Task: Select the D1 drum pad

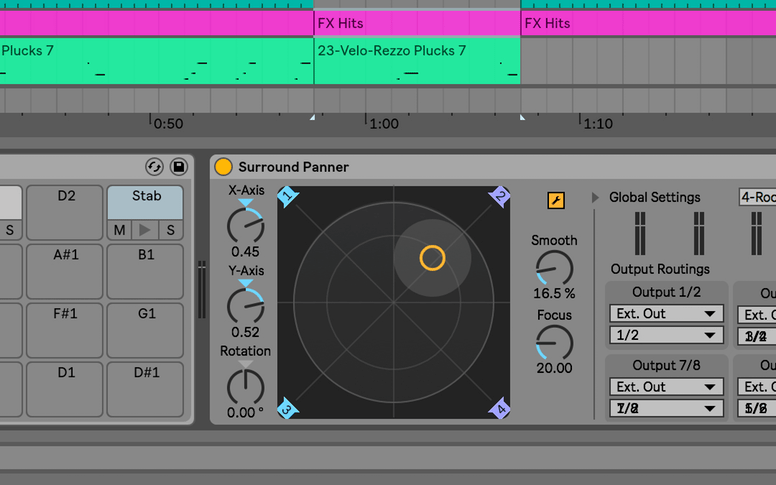Action: coord(65,389)
